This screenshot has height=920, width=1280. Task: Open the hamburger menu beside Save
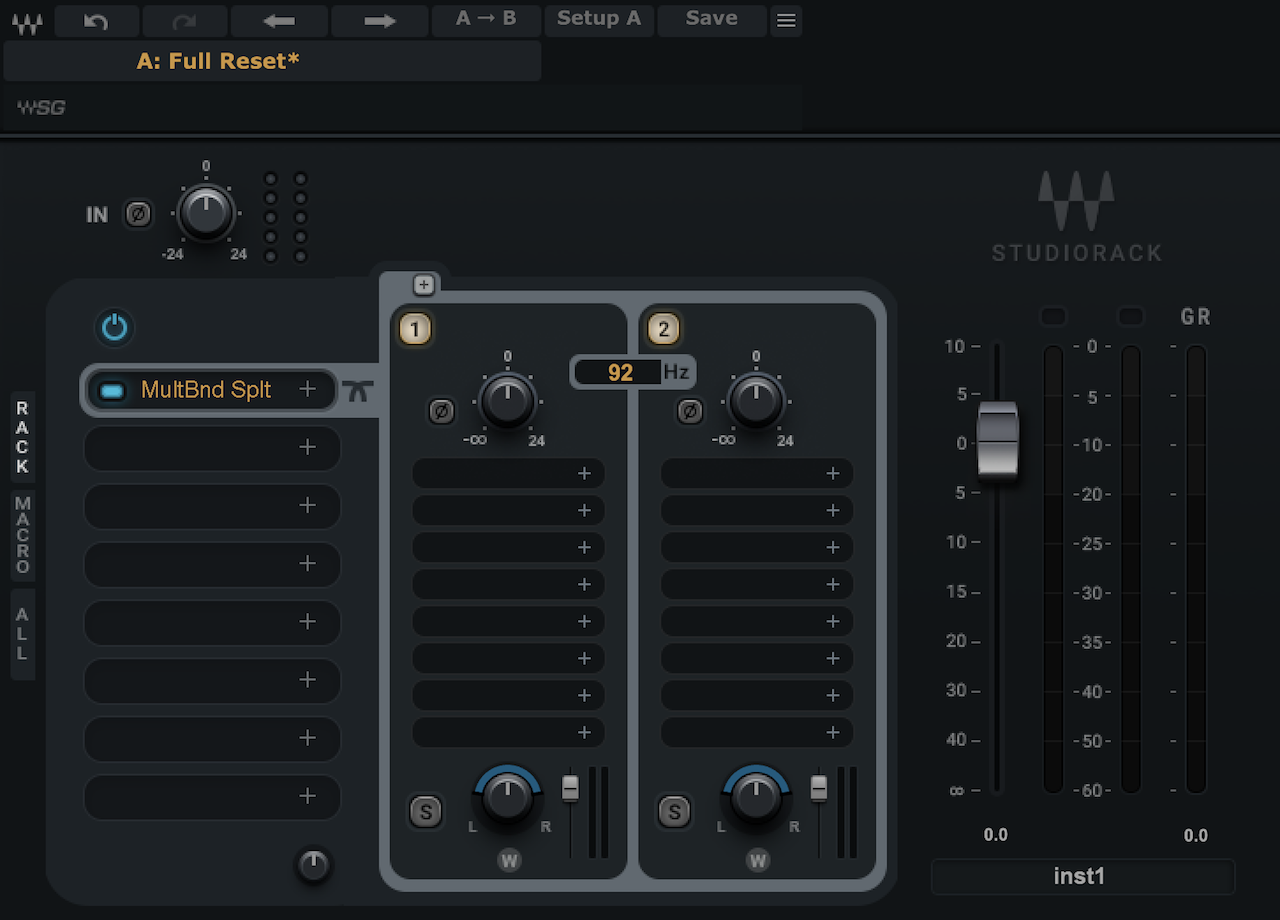786,20
